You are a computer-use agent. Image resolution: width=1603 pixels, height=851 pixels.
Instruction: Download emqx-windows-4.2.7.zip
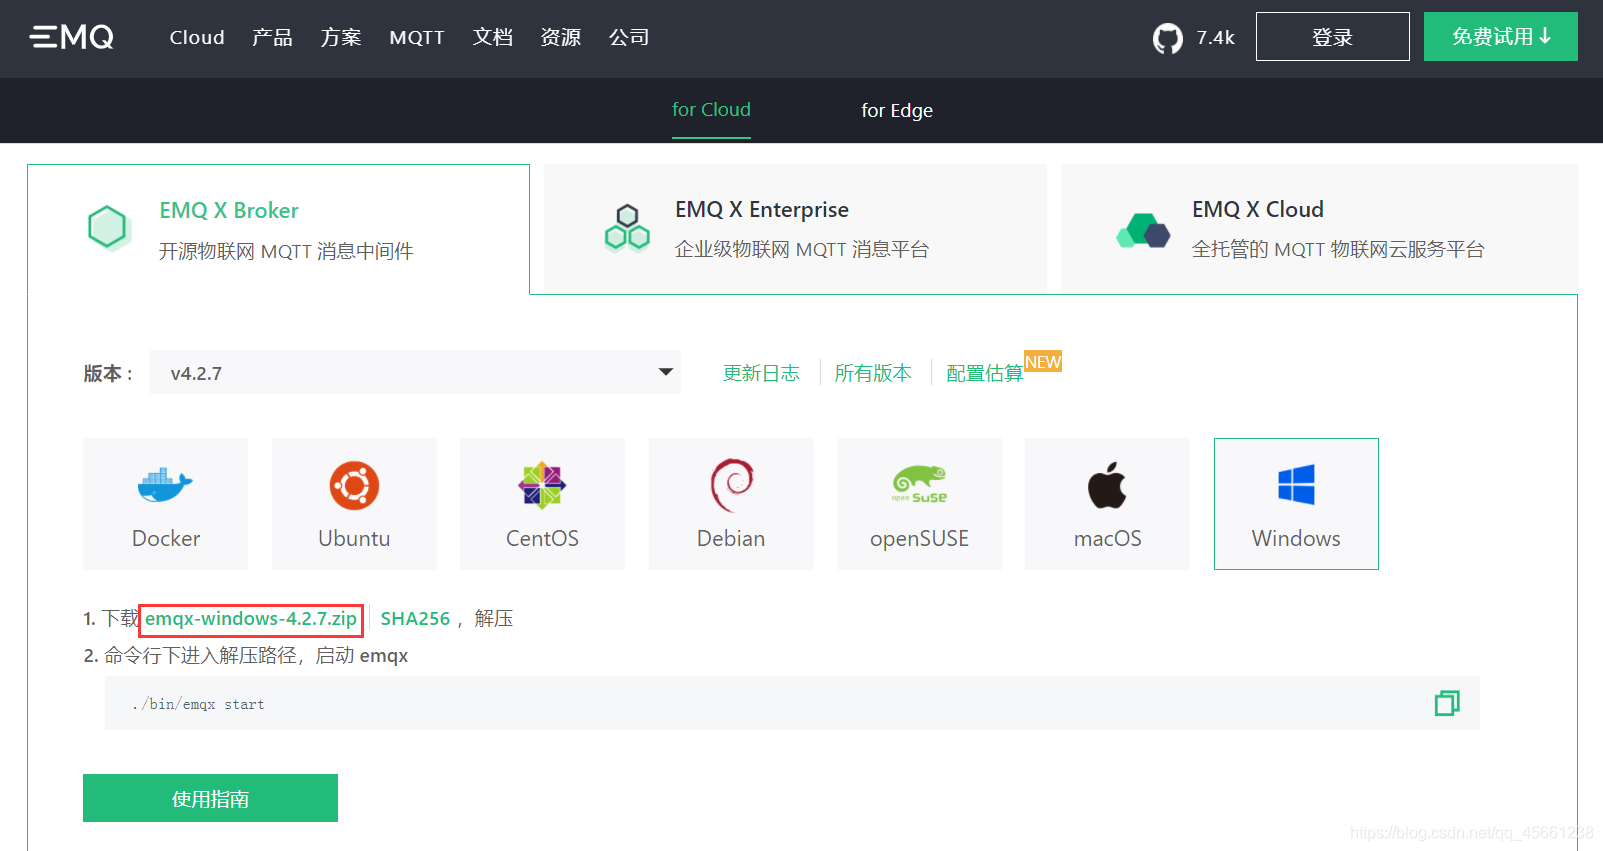click(x=251, y=619)
